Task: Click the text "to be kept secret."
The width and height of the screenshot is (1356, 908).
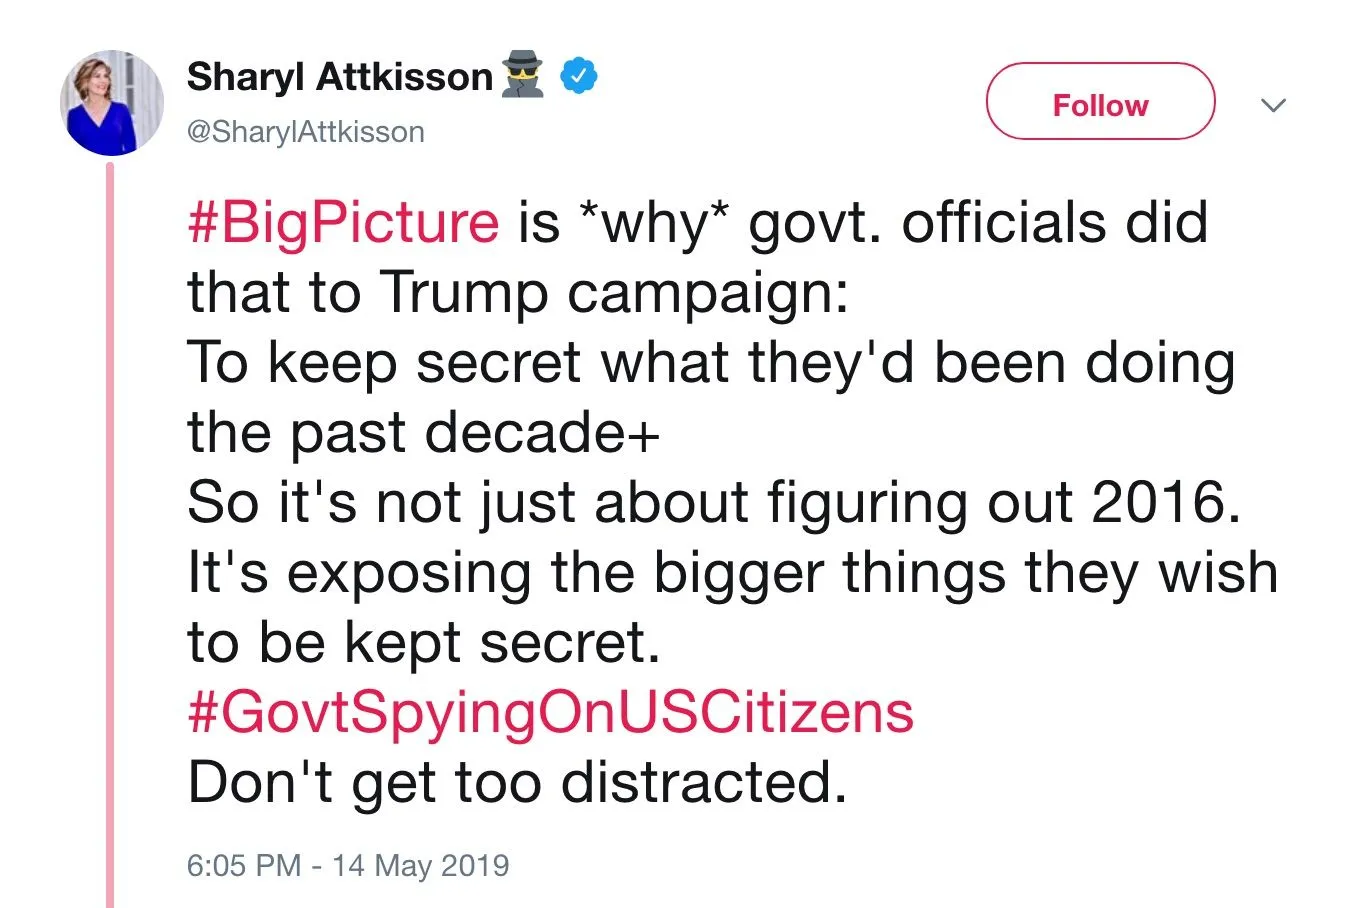Action: 423,642
